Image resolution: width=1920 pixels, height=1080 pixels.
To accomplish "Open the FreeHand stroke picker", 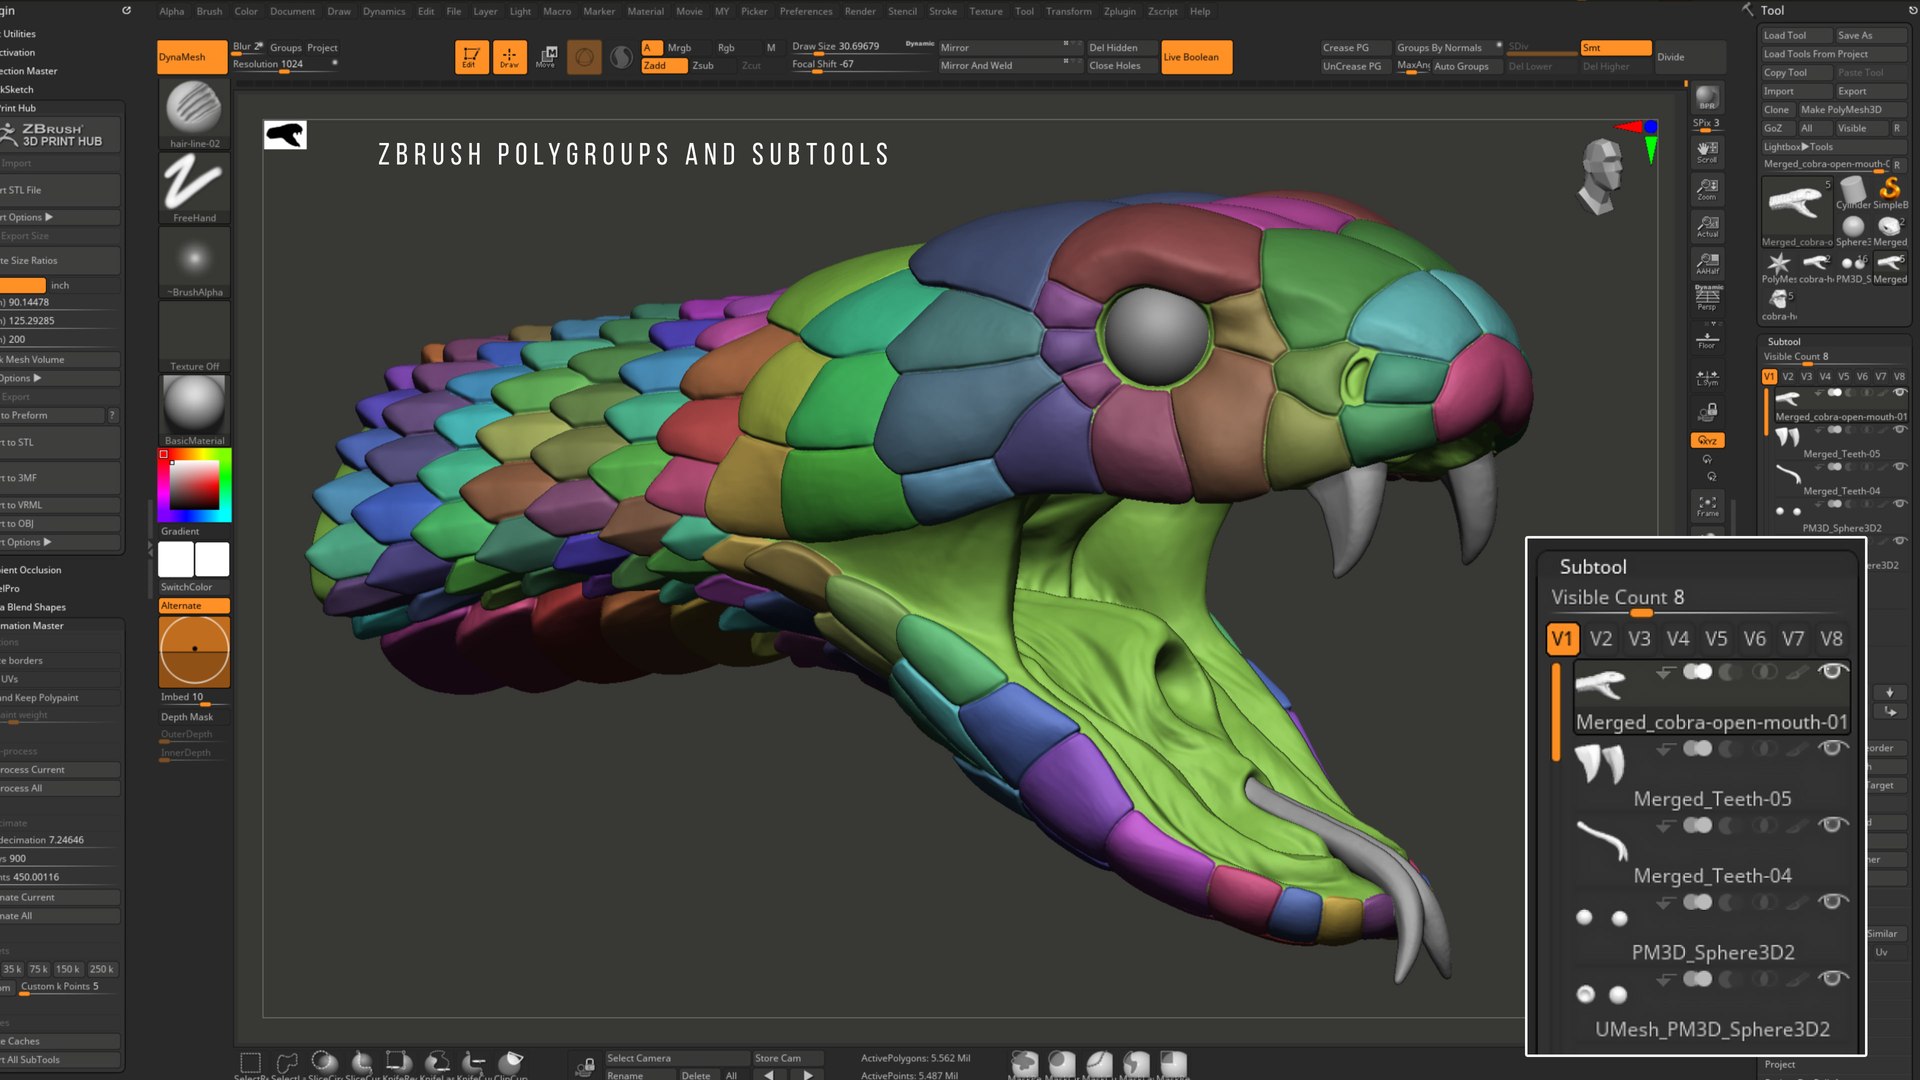I will 194,188.
